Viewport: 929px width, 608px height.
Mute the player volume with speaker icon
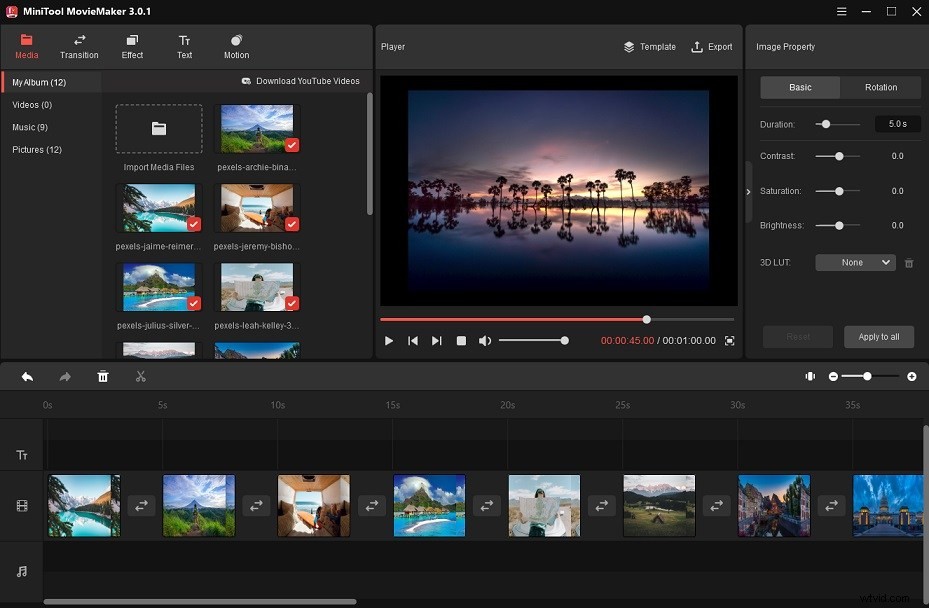click(485, 340)
